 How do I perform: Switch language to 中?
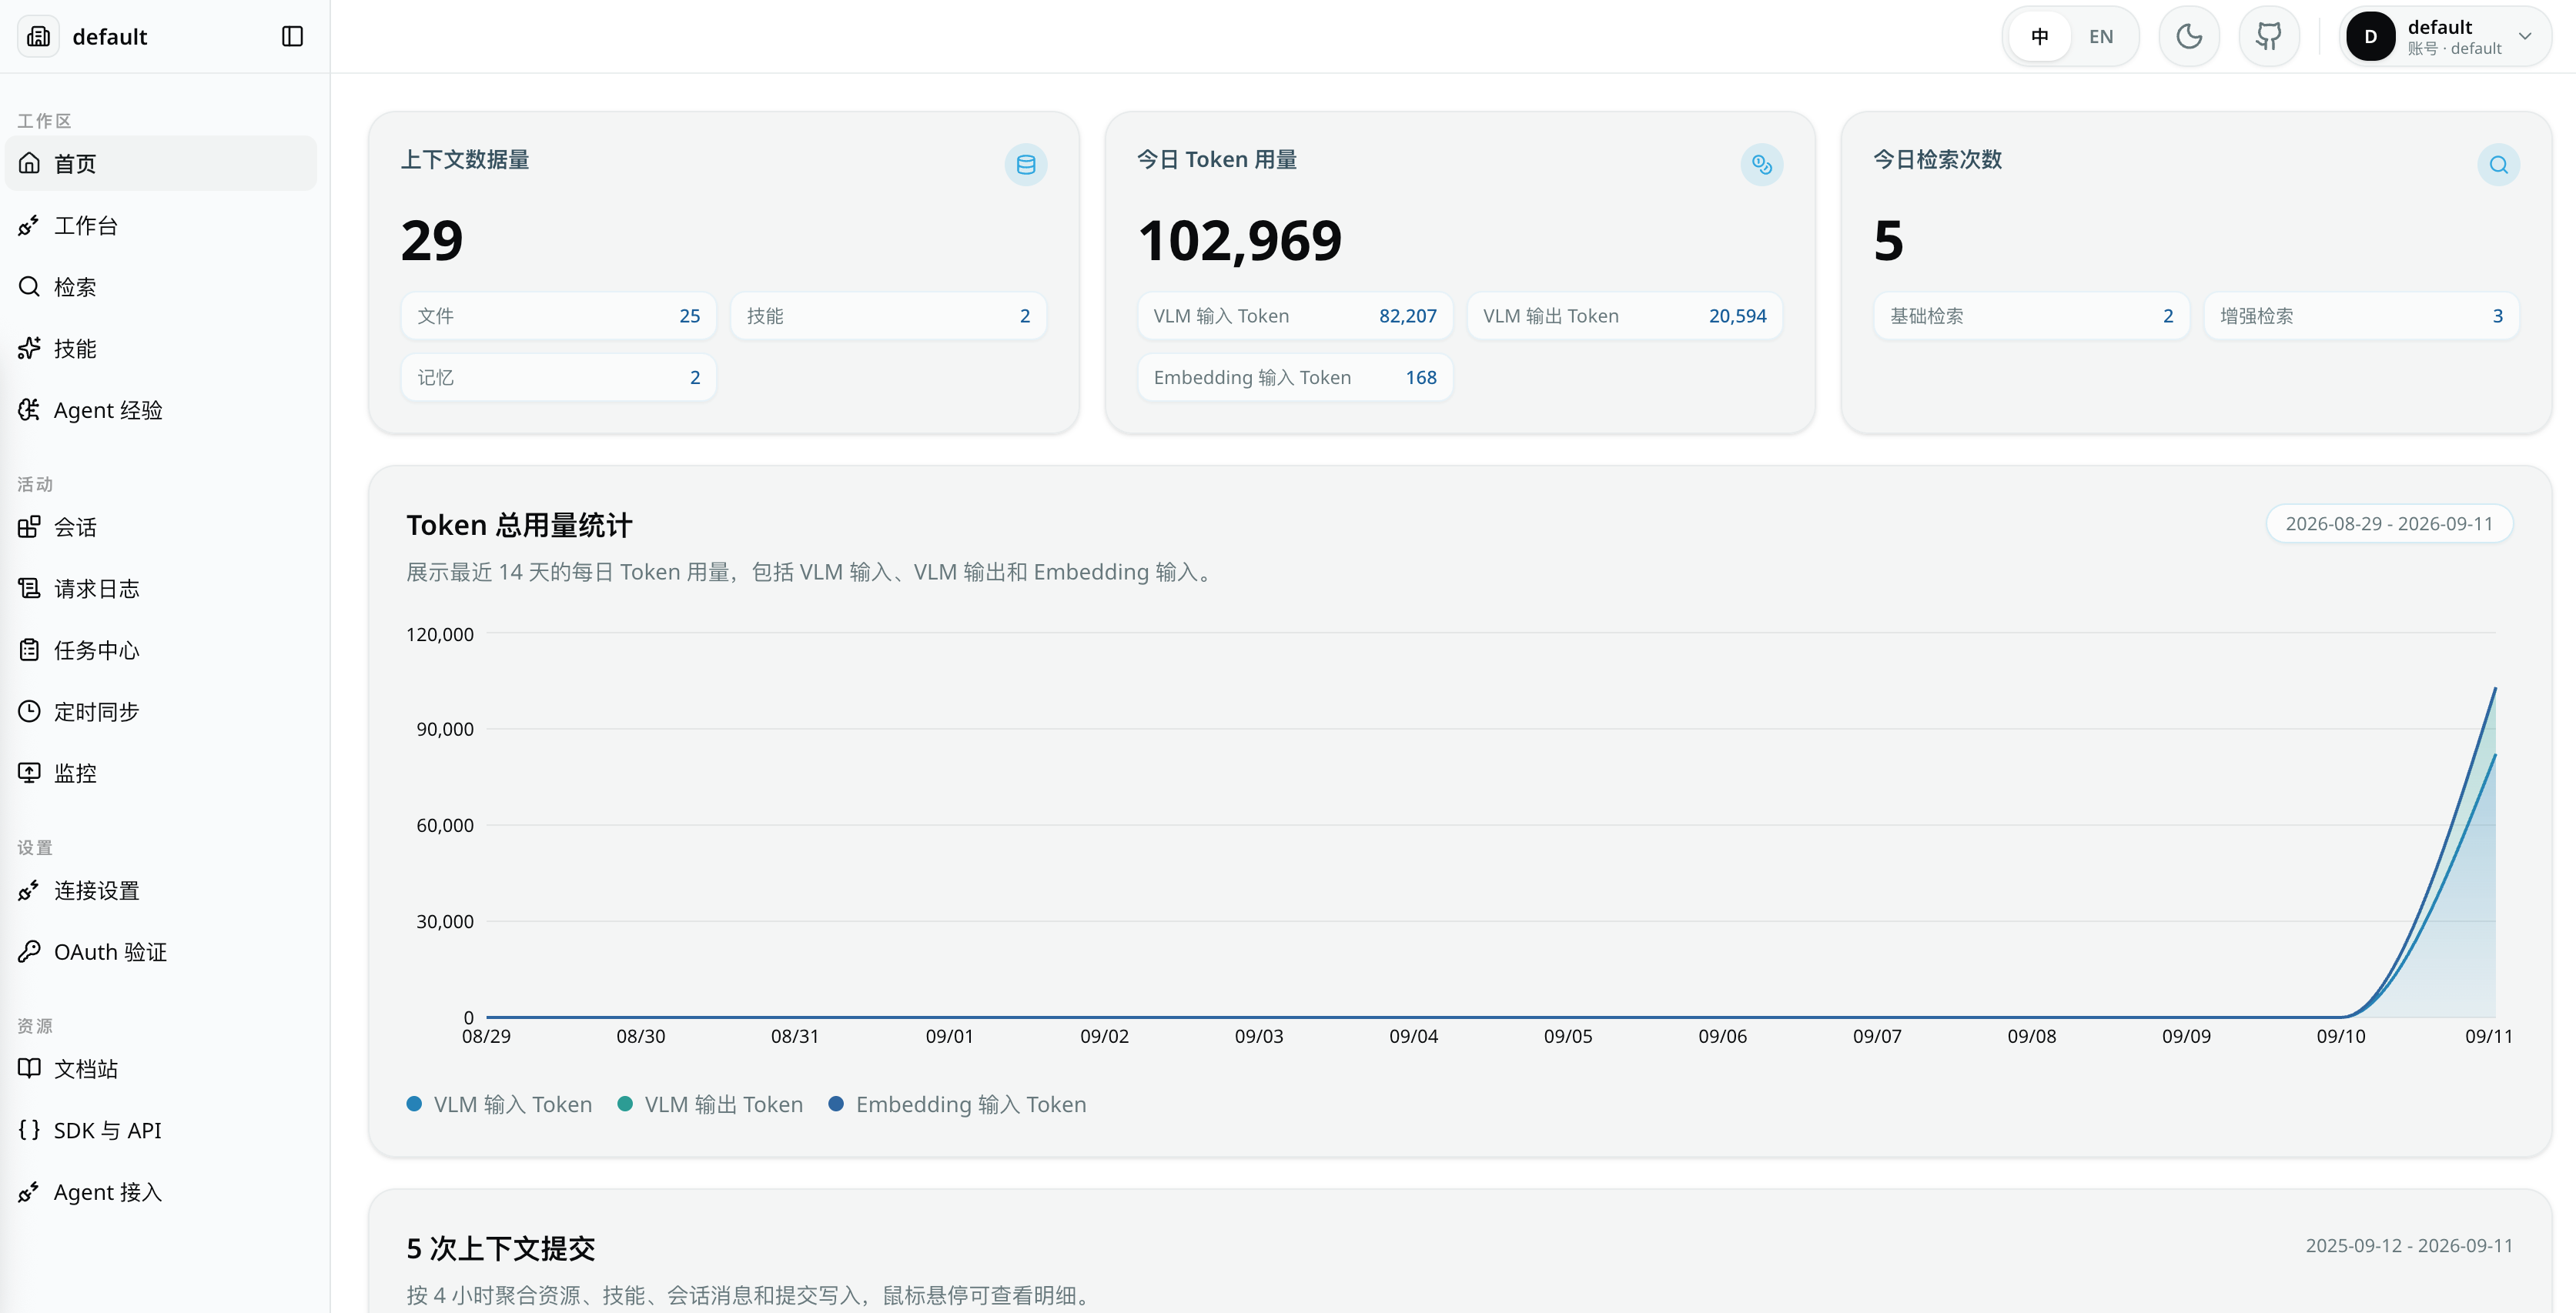pyautogui.click(x=2040, y=37)
